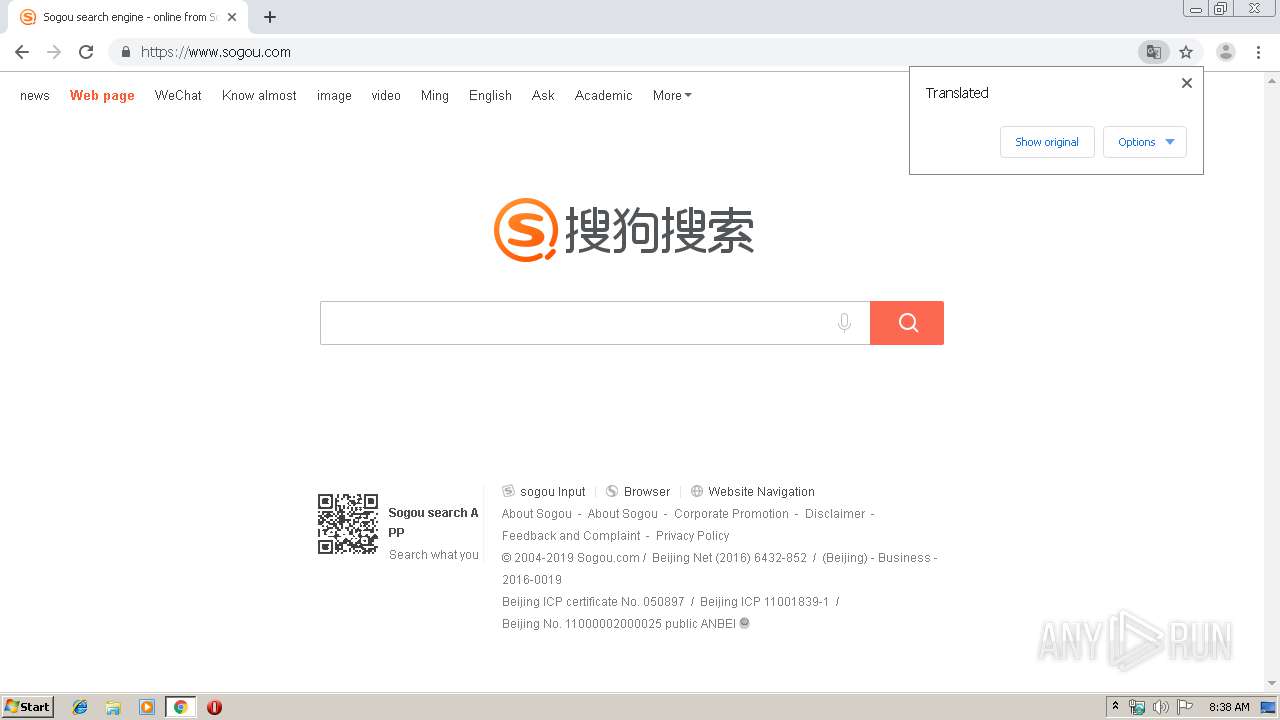The image size is (1280, 720).
Task: Open the file explorer taskbar icon
Action: click(x=113, y=707)
